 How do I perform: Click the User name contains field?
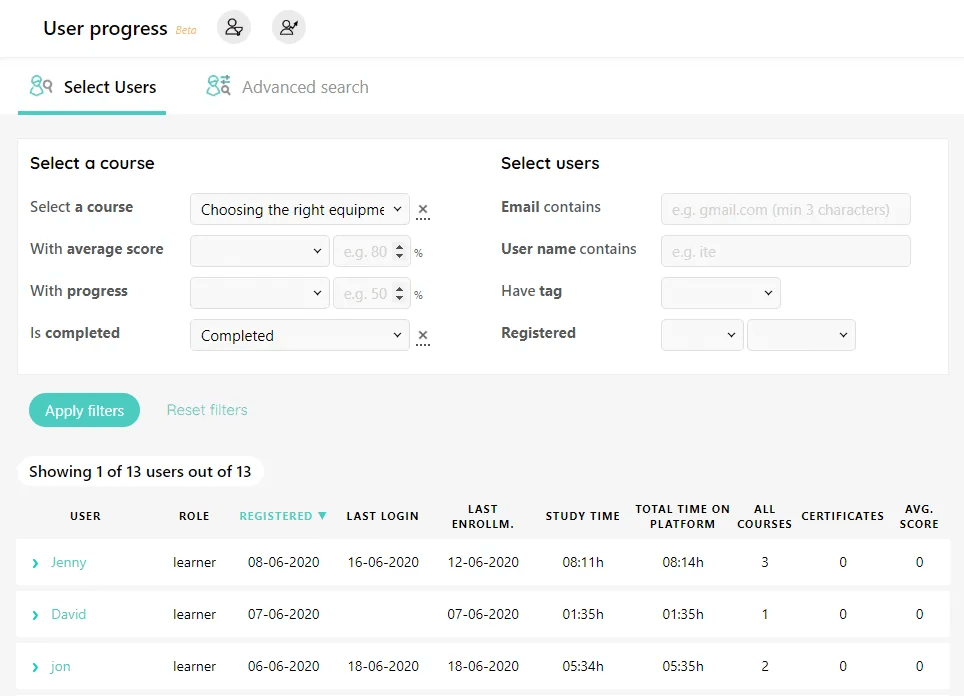[786, 251]
